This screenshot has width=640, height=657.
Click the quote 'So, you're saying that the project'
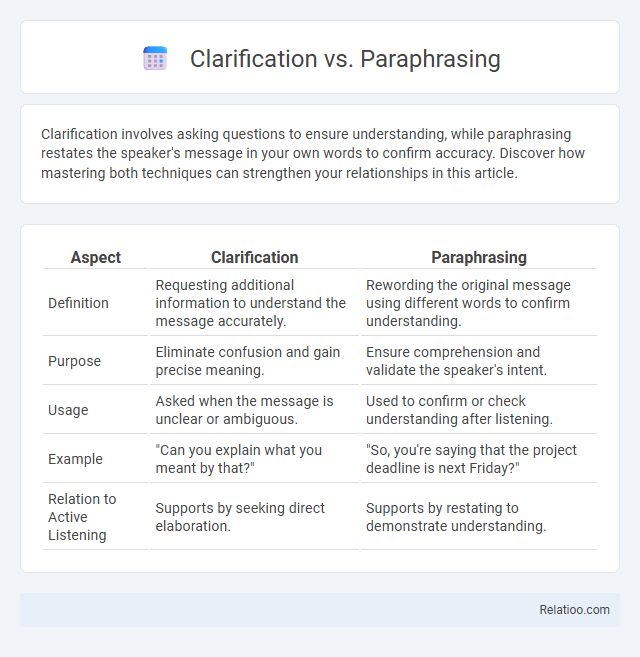472,459
